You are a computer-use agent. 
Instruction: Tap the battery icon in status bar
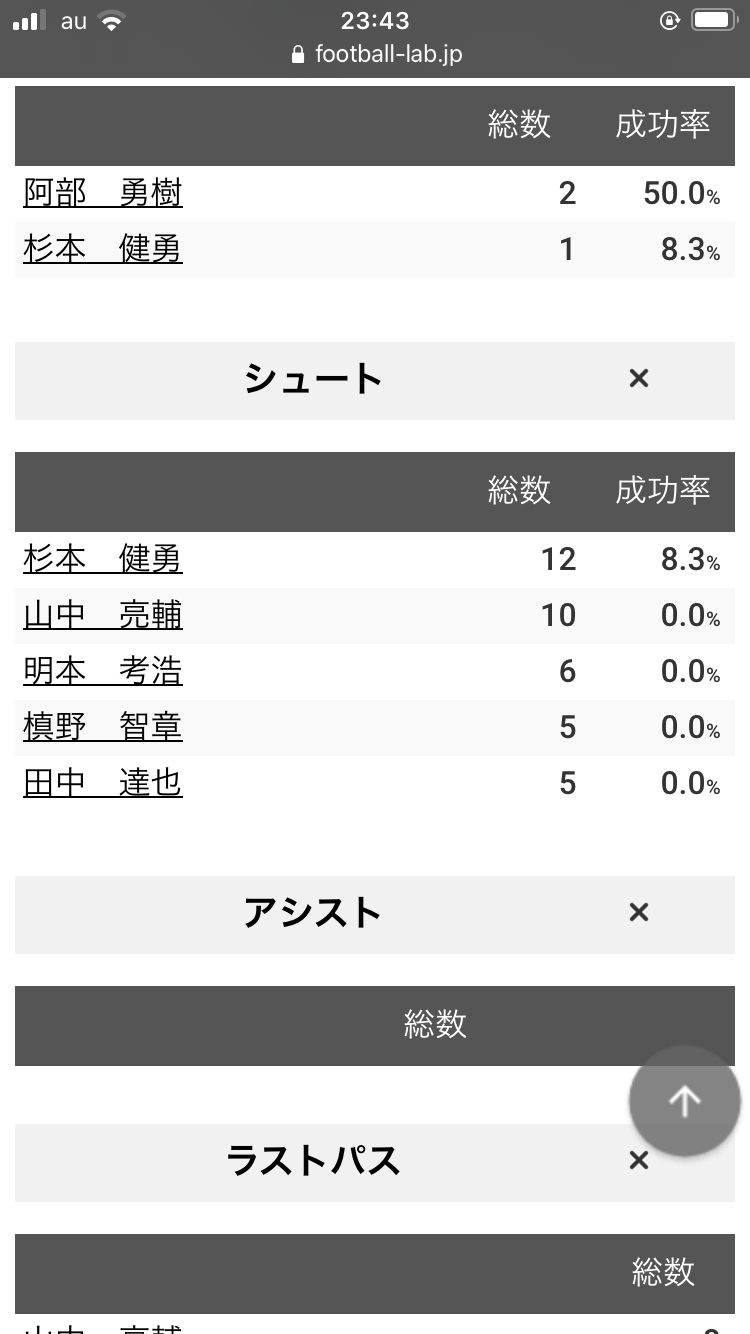(x=715, y=21)
